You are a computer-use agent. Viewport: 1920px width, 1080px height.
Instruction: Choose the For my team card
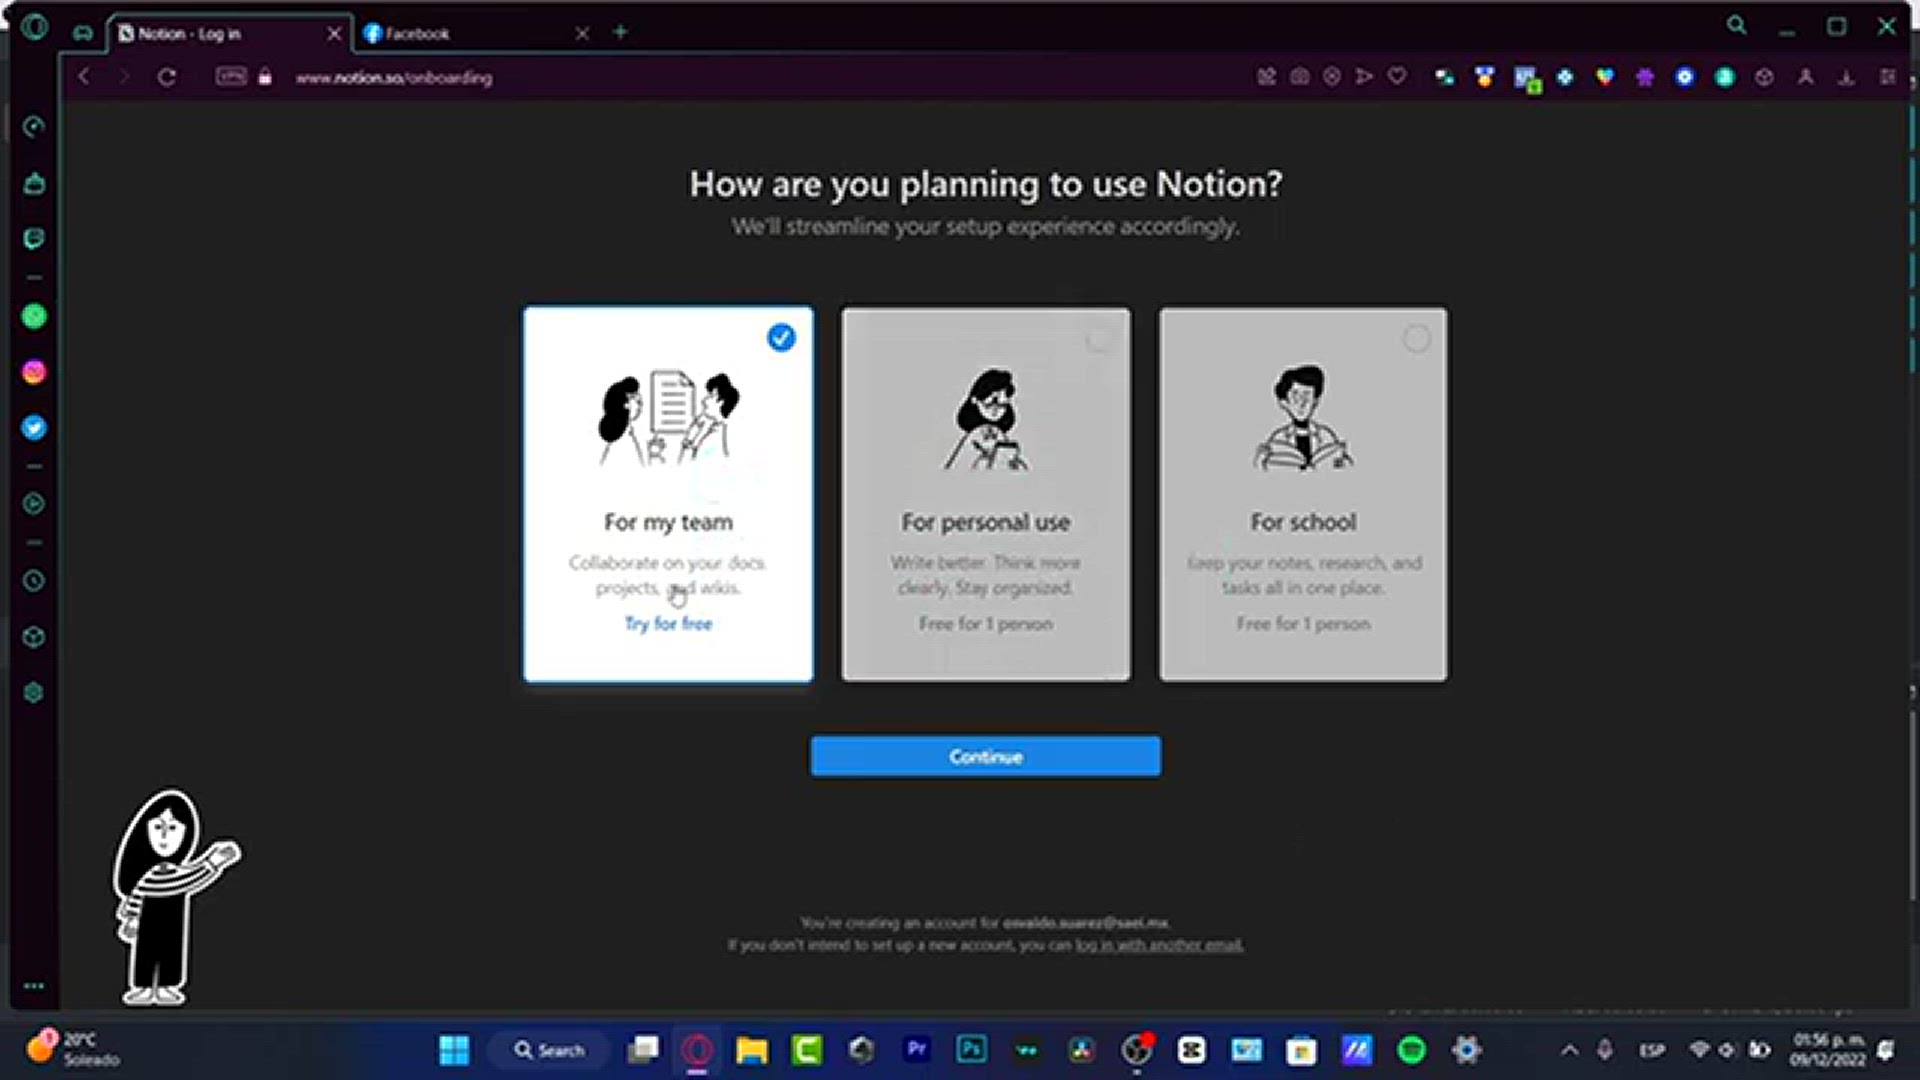[668, 494]
